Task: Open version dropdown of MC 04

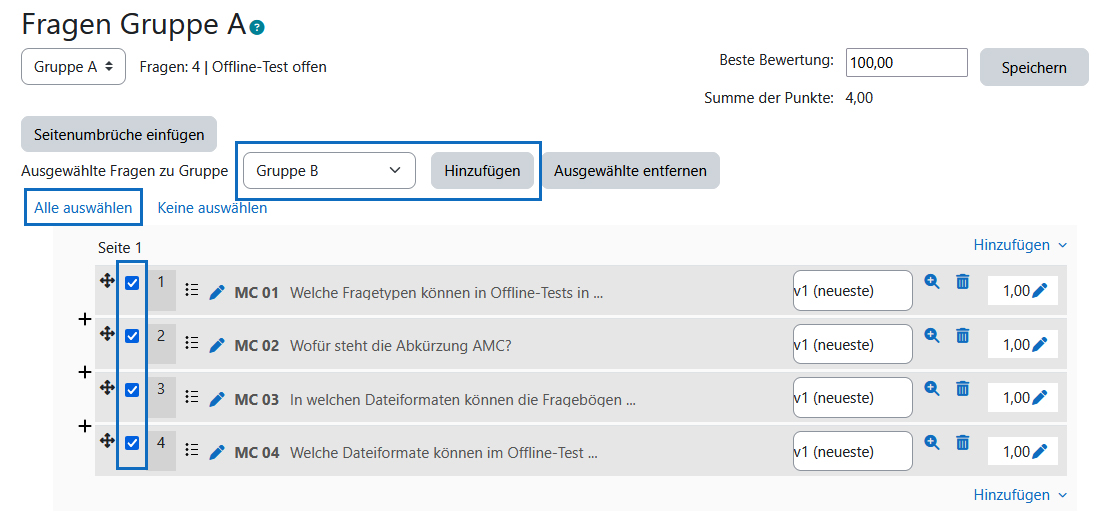Action: click(852, 451)
